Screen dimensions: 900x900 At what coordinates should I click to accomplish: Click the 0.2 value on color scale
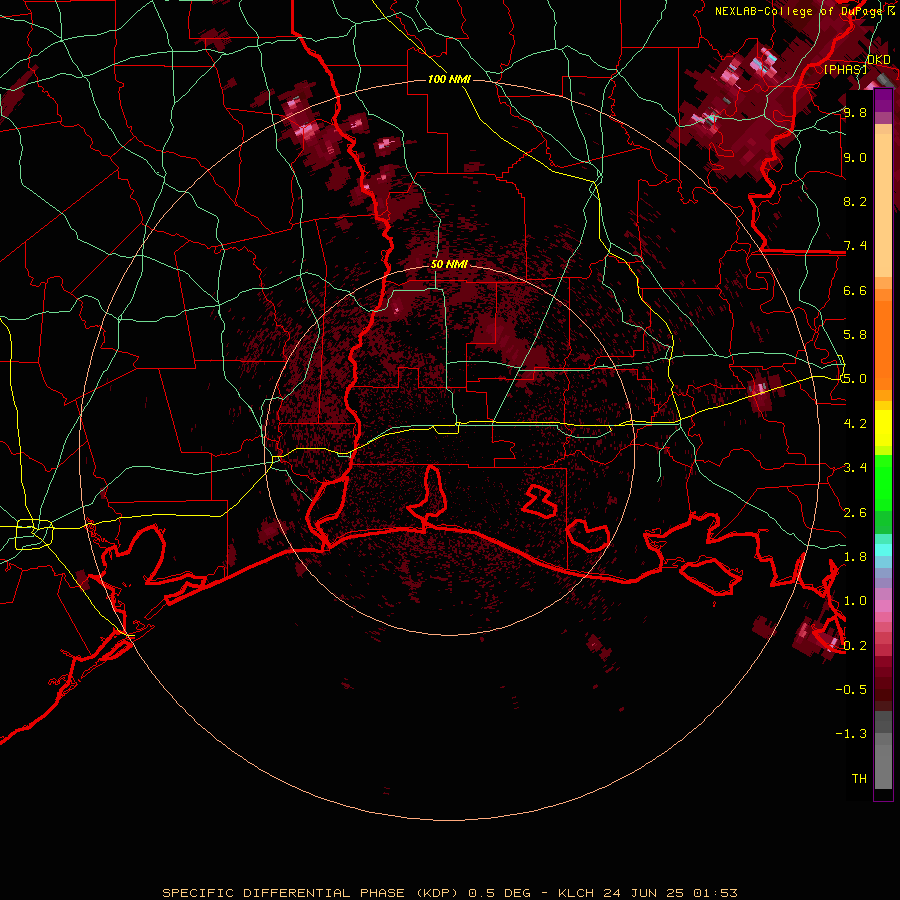pos(855,646)
